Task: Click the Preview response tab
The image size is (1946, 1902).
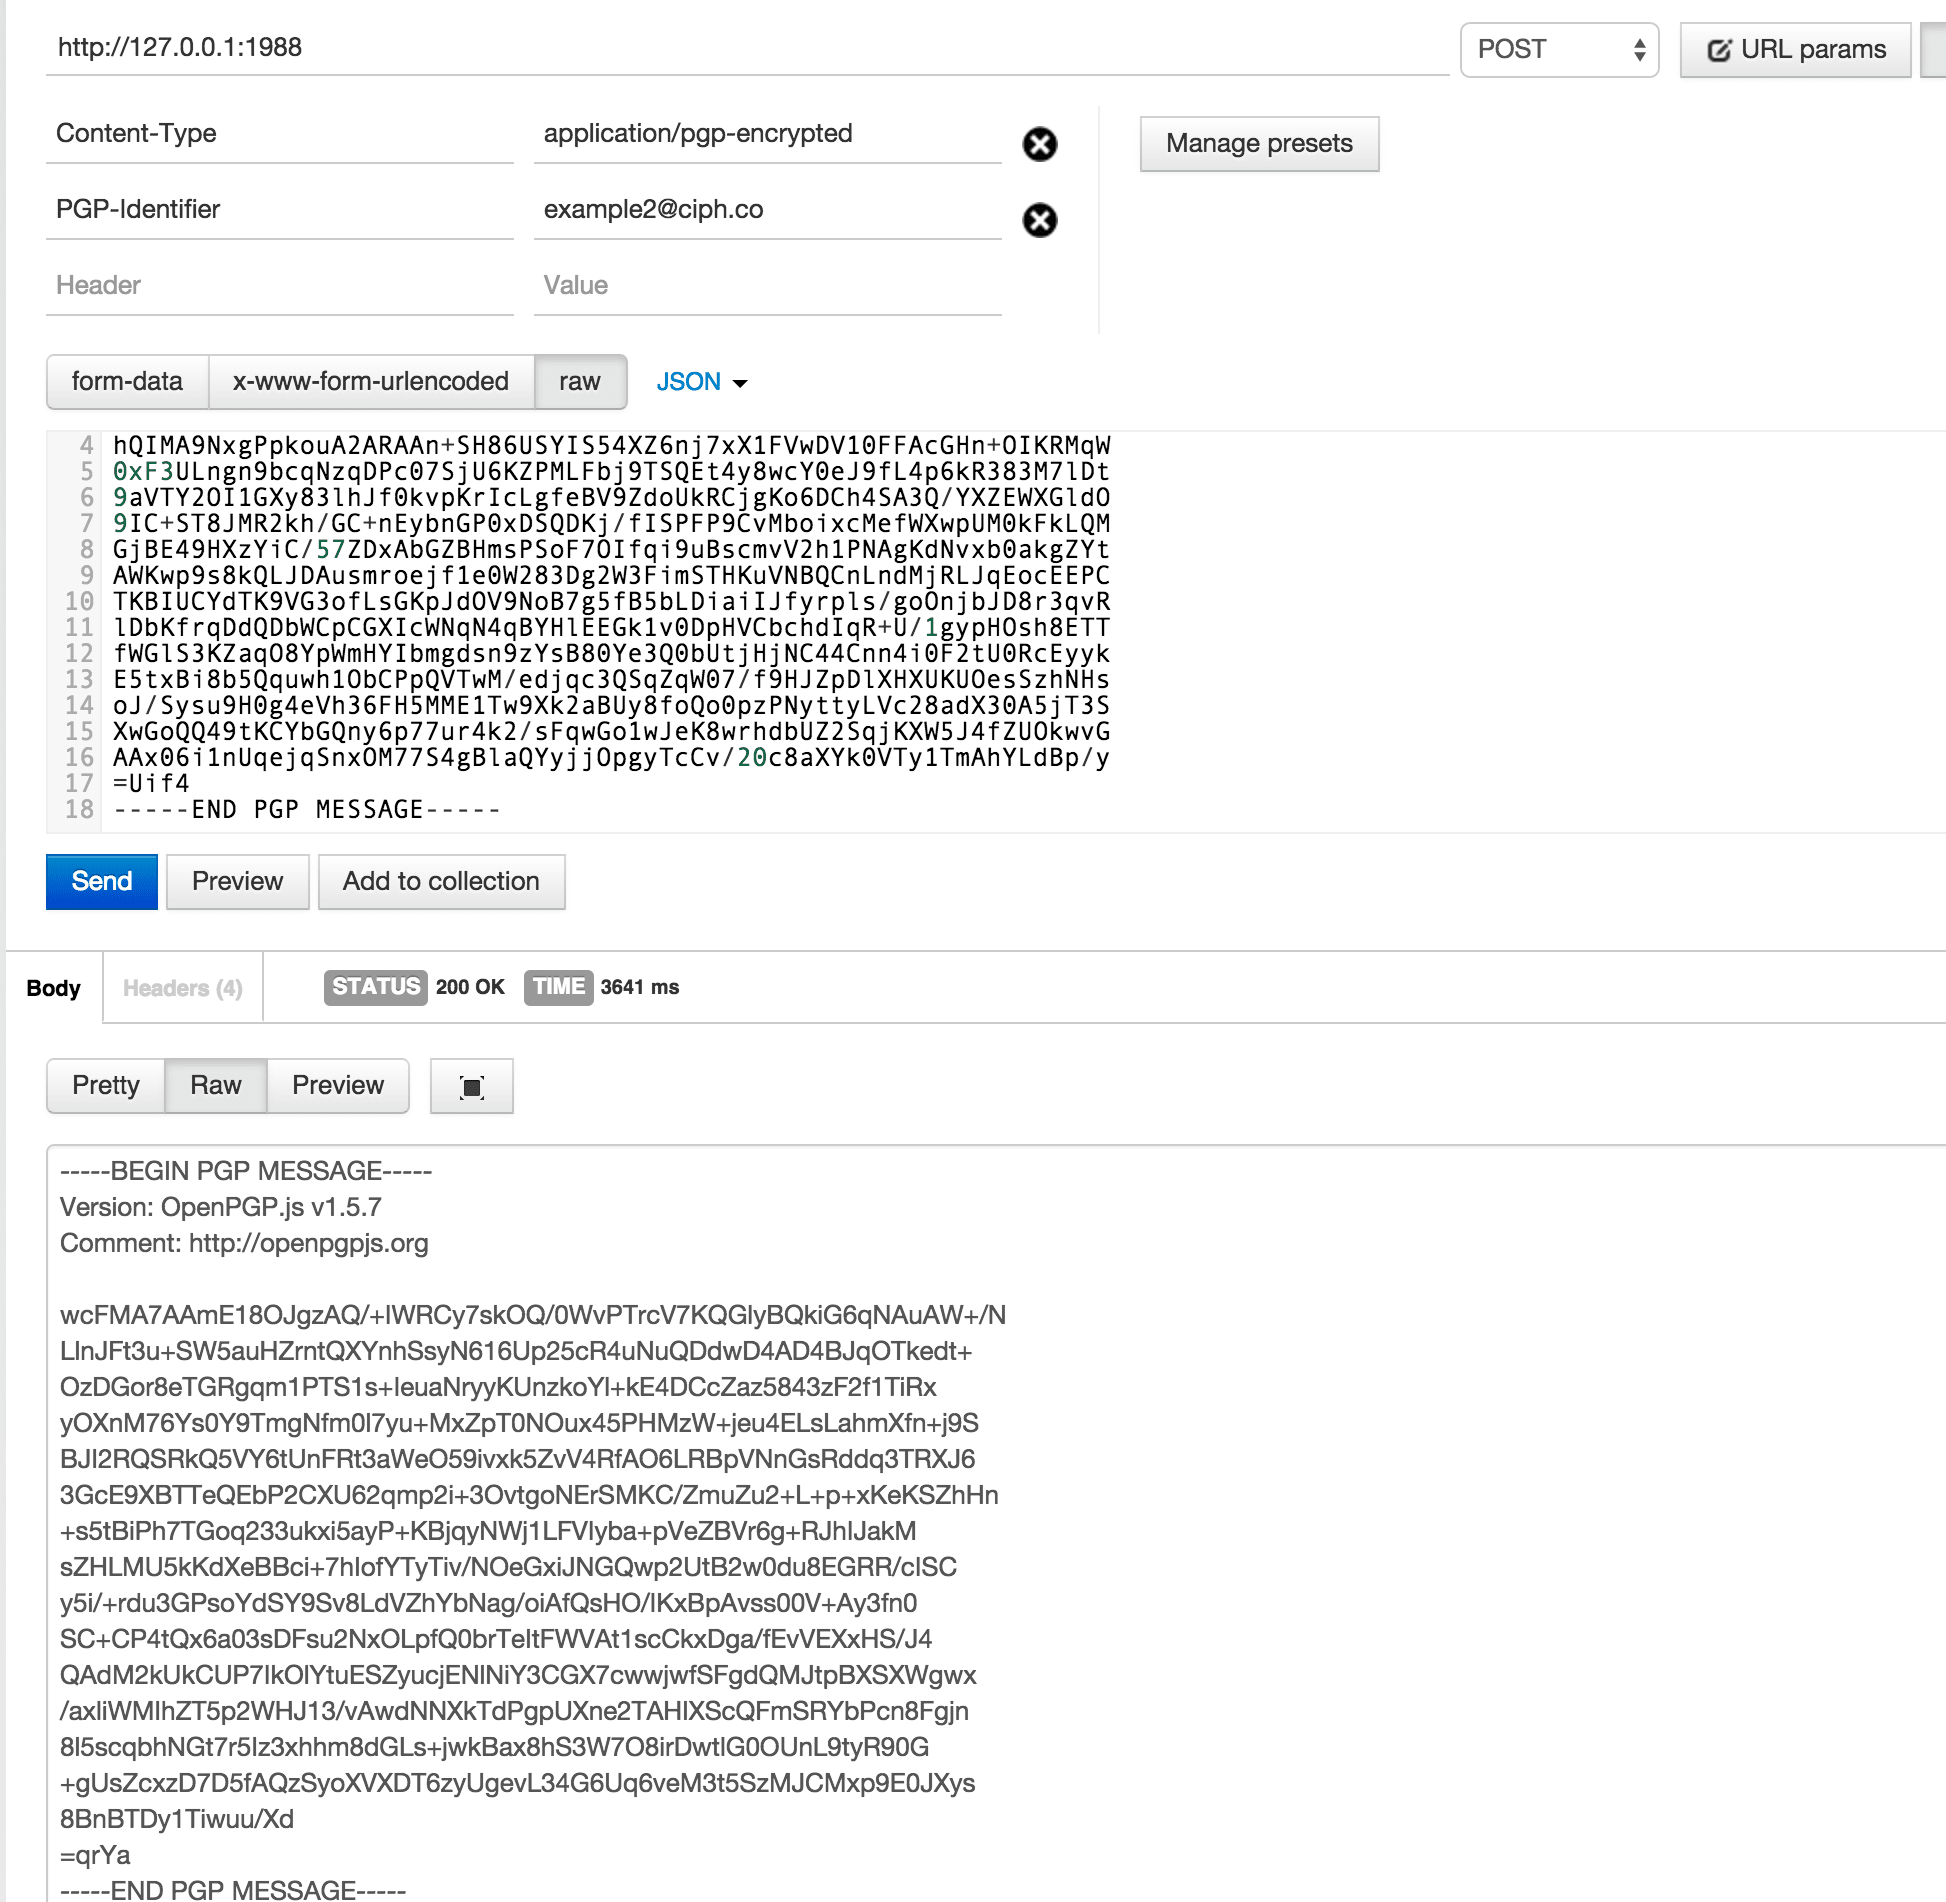Action: pos(340,1085)
